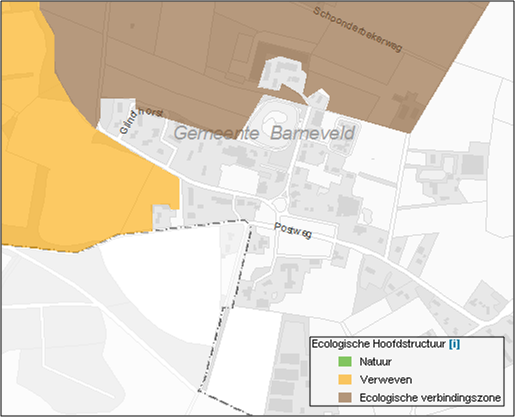The image size is (515, 417).
Task: Click the roundabout on Postweg
Action: click(280, 204)
